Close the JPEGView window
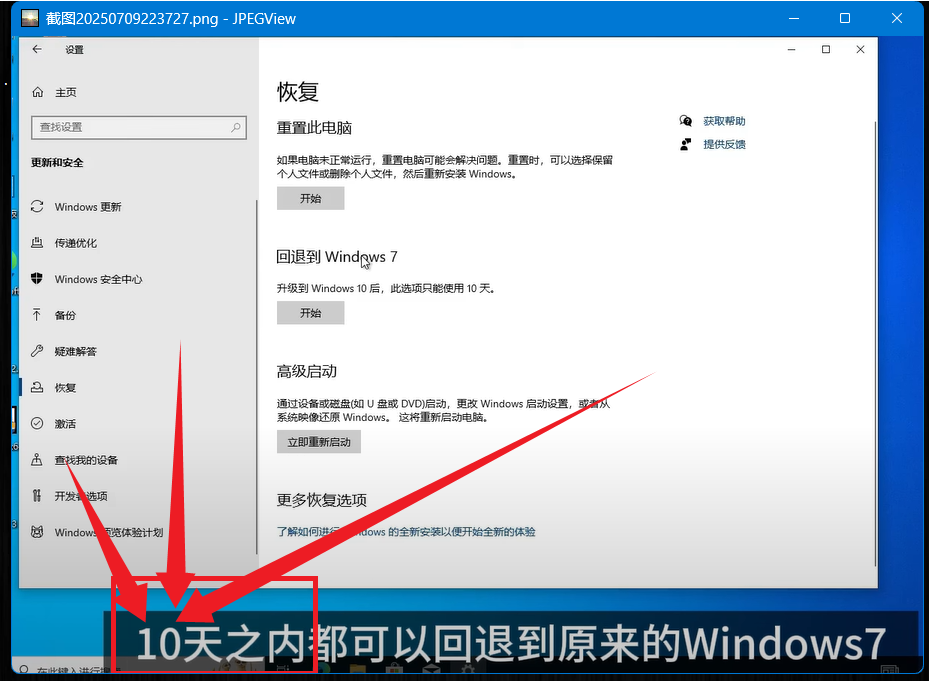This screenshot has height=681, width=929. pos(897,18)
